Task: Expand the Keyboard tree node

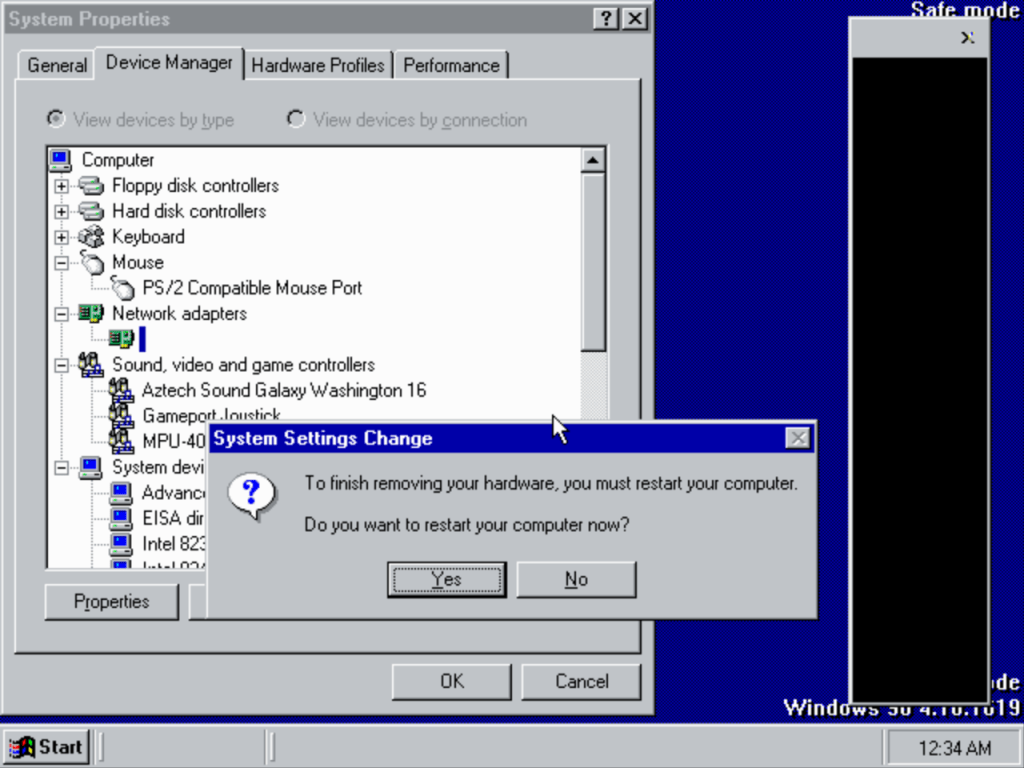Action: tap(62, 237)
